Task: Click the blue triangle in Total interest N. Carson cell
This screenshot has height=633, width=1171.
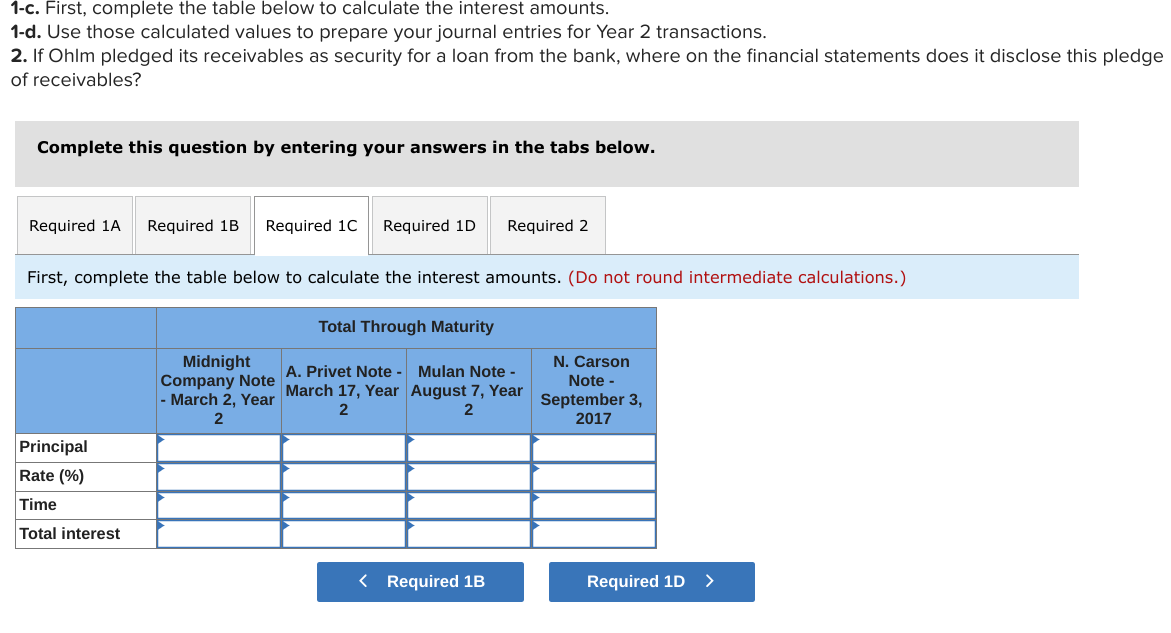Action: point(534,527)
